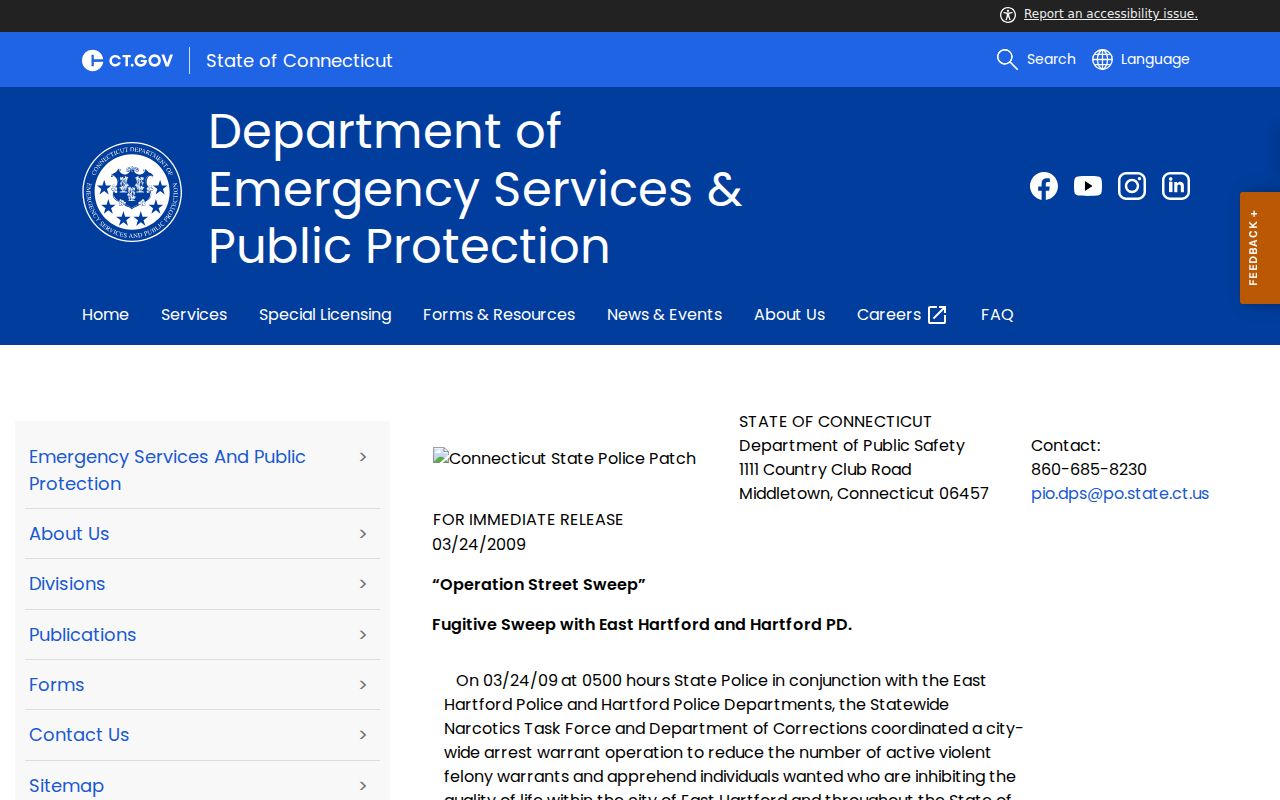The width and height of the screenshot is (1280, 800).
Task: Open the Forms sidebar link
Action: (x=56, y=685)
